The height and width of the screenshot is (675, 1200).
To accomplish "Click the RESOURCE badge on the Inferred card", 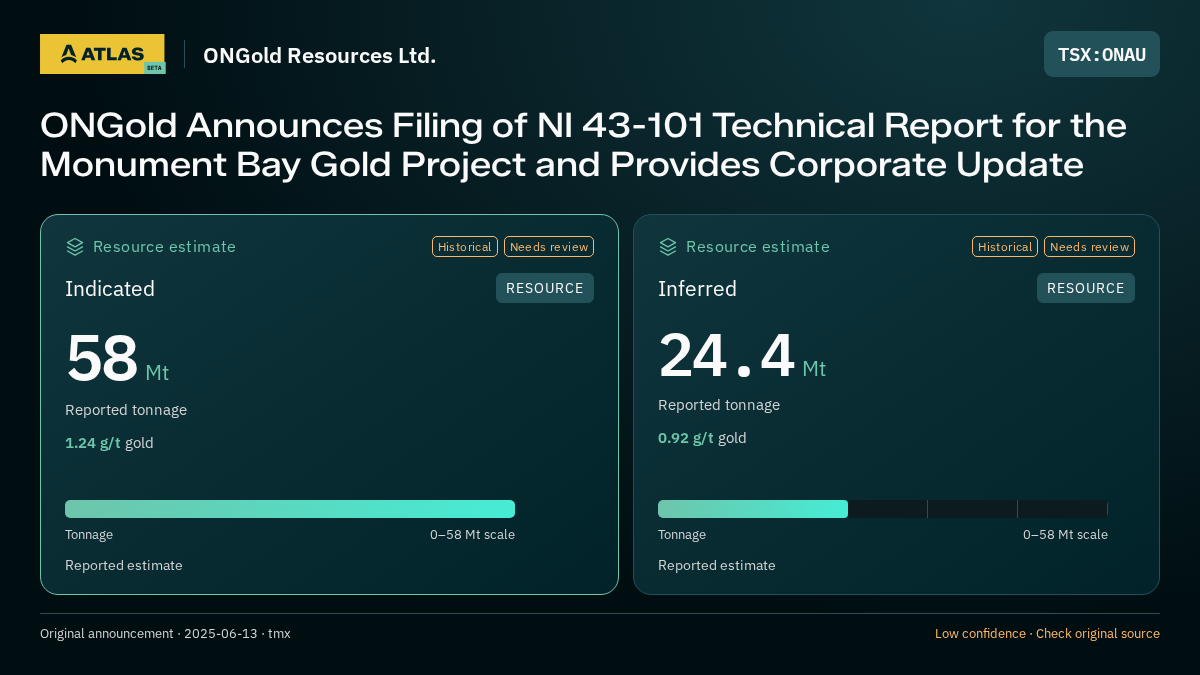I will [1086, 288].
